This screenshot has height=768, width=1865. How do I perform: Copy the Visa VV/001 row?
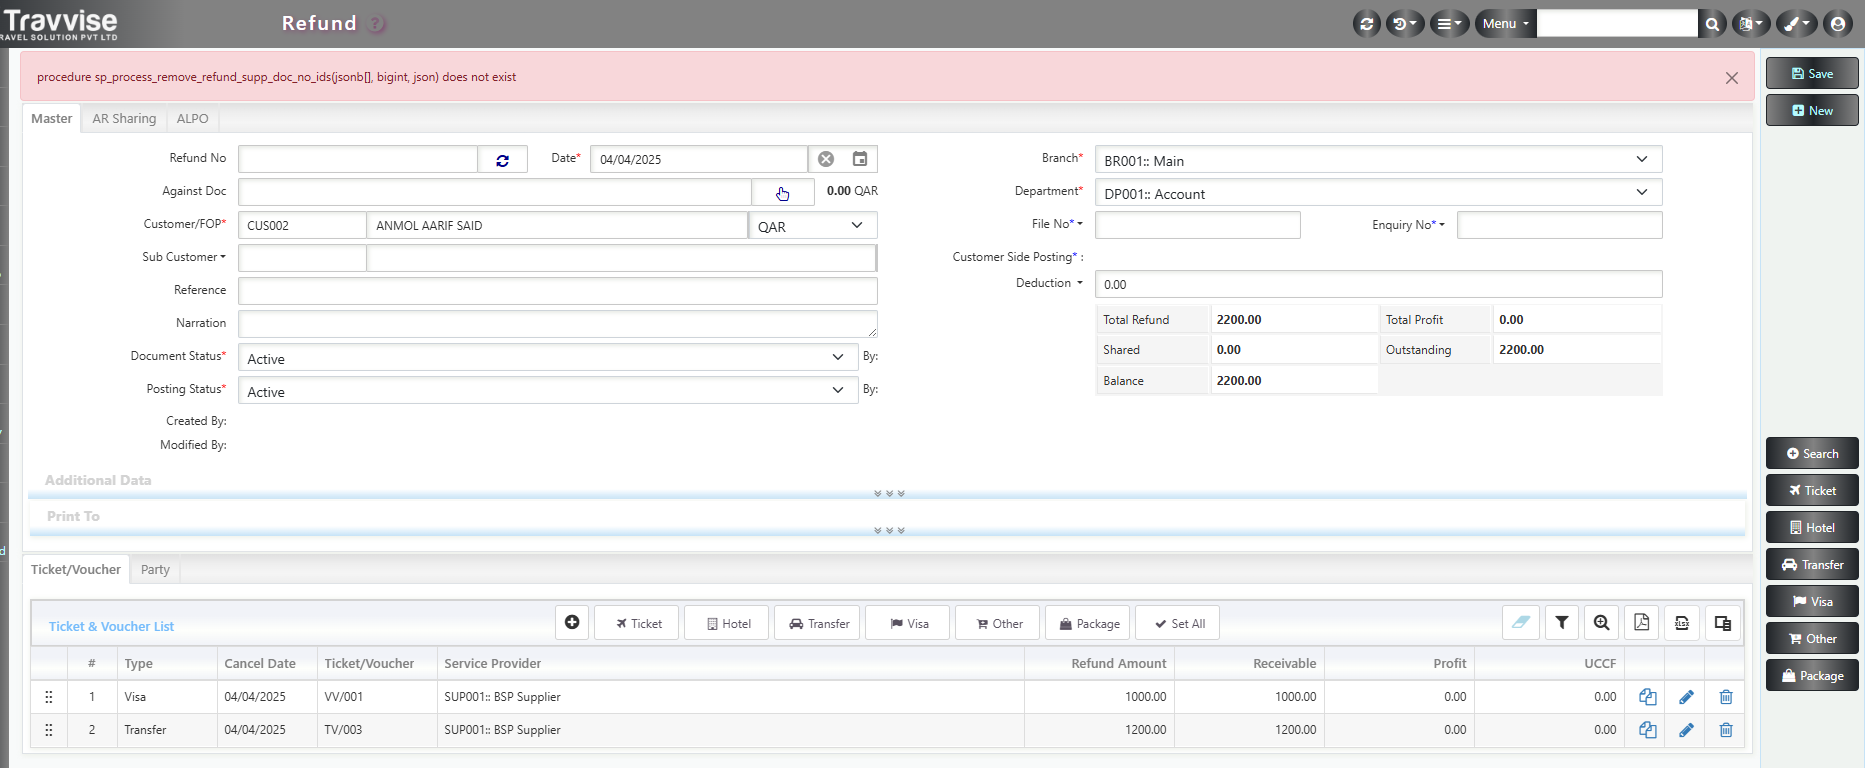click(x=1648, y=697)
